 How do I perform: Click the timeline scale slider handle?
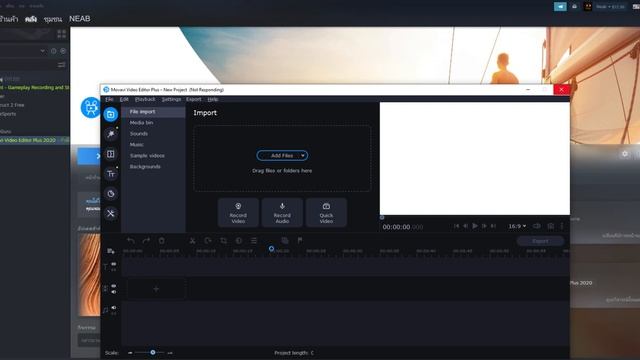(153, 352)
